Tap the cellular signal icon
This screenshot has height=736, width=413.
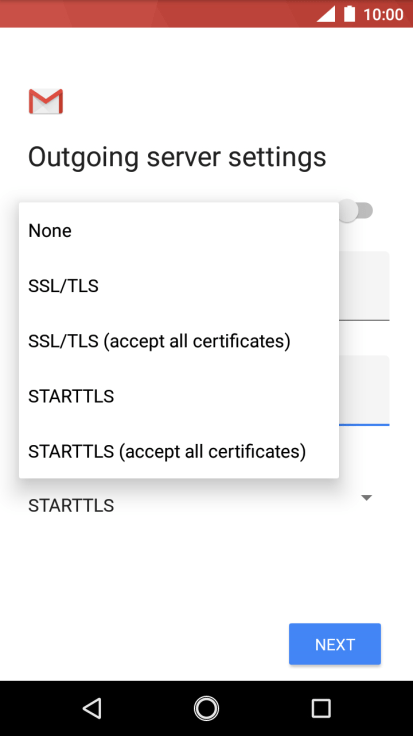pyautogui.click(x=326, y=14)
